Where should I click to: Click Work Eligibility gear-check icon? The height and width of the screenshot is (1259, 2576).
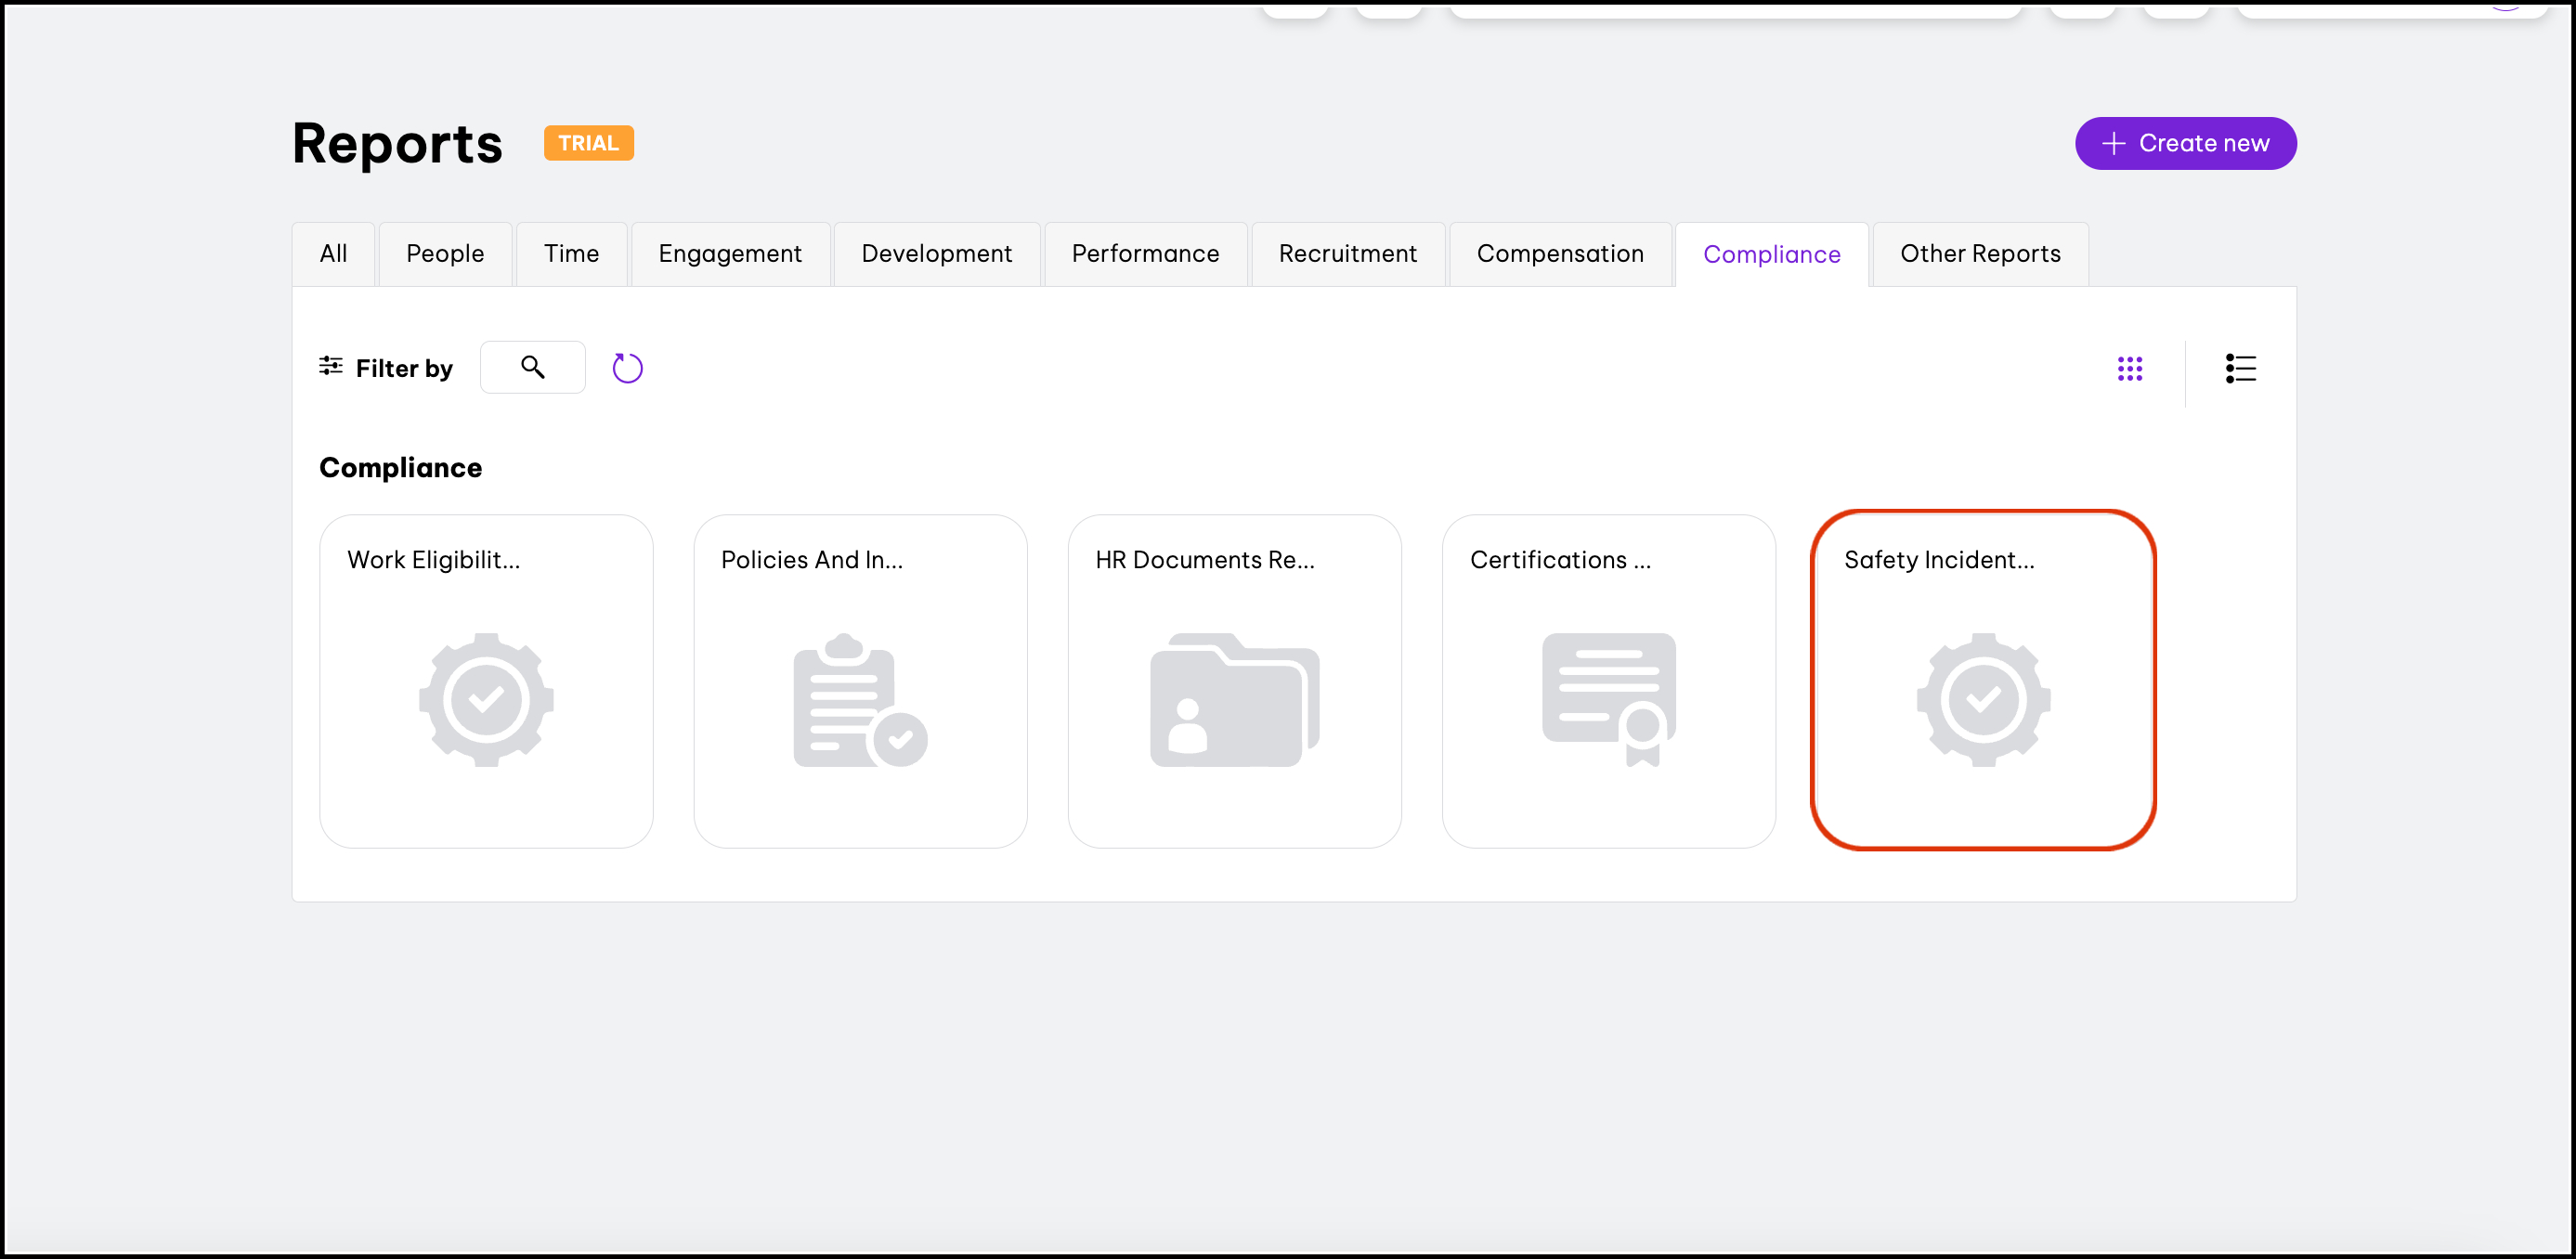[x=486, y=700]
